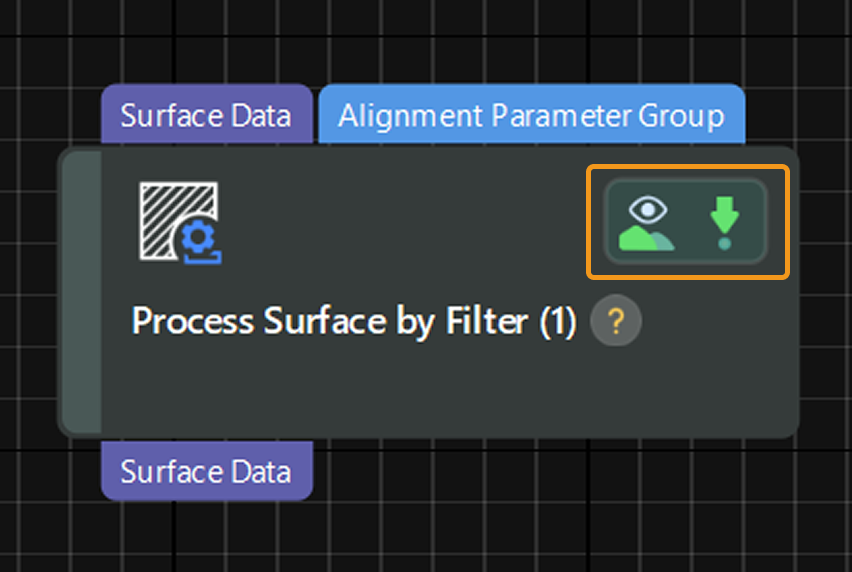This screenshot has width=852, height=572.
Task: Click the green down-arrow run icon
Action: (724, 222)
